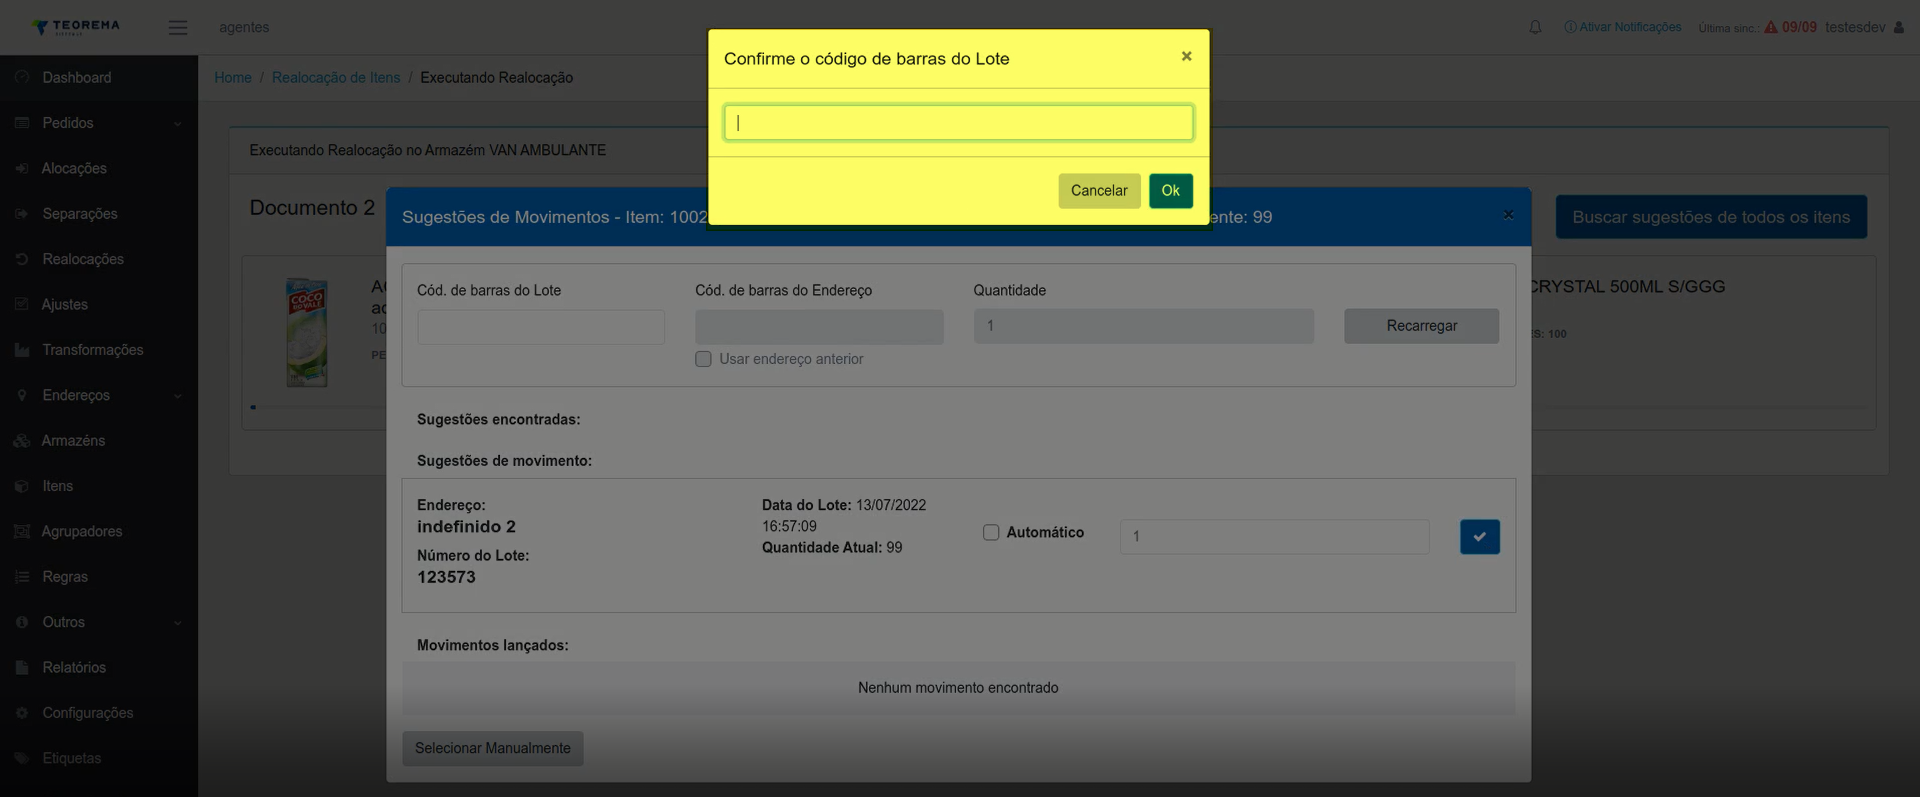
Task: Confirm suggestion with blue checkmark button
Action: 1479,537
